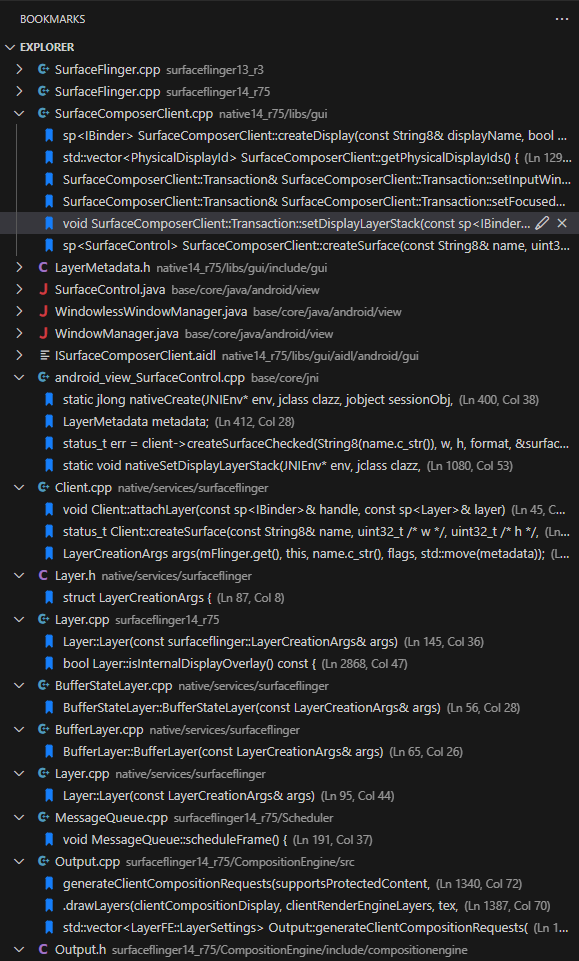Collapse the SurfaceComposerClient.cpp bookmarks

coord(19,113)
